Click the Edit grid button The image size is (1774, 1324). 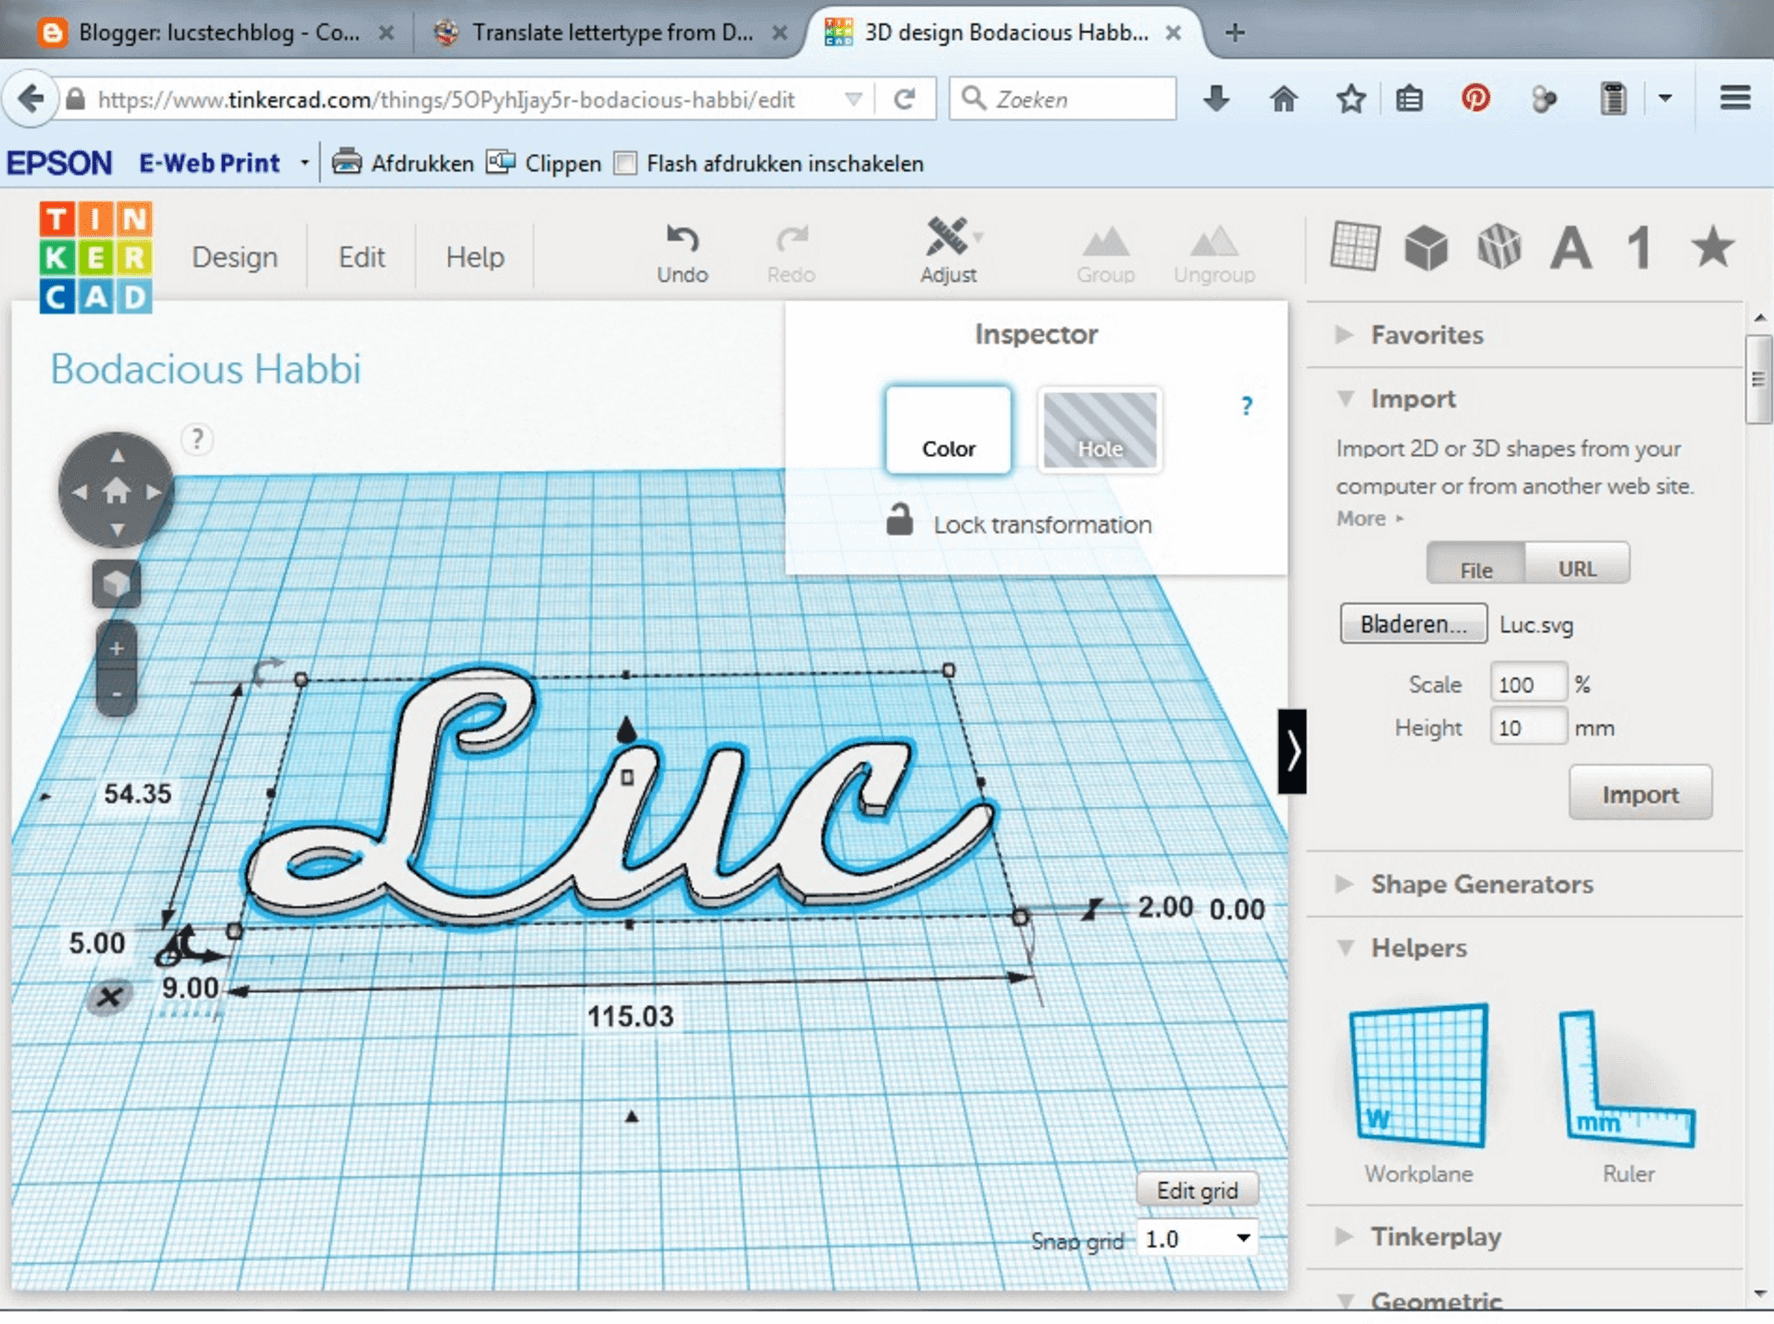click(x=1197, y=1190)
